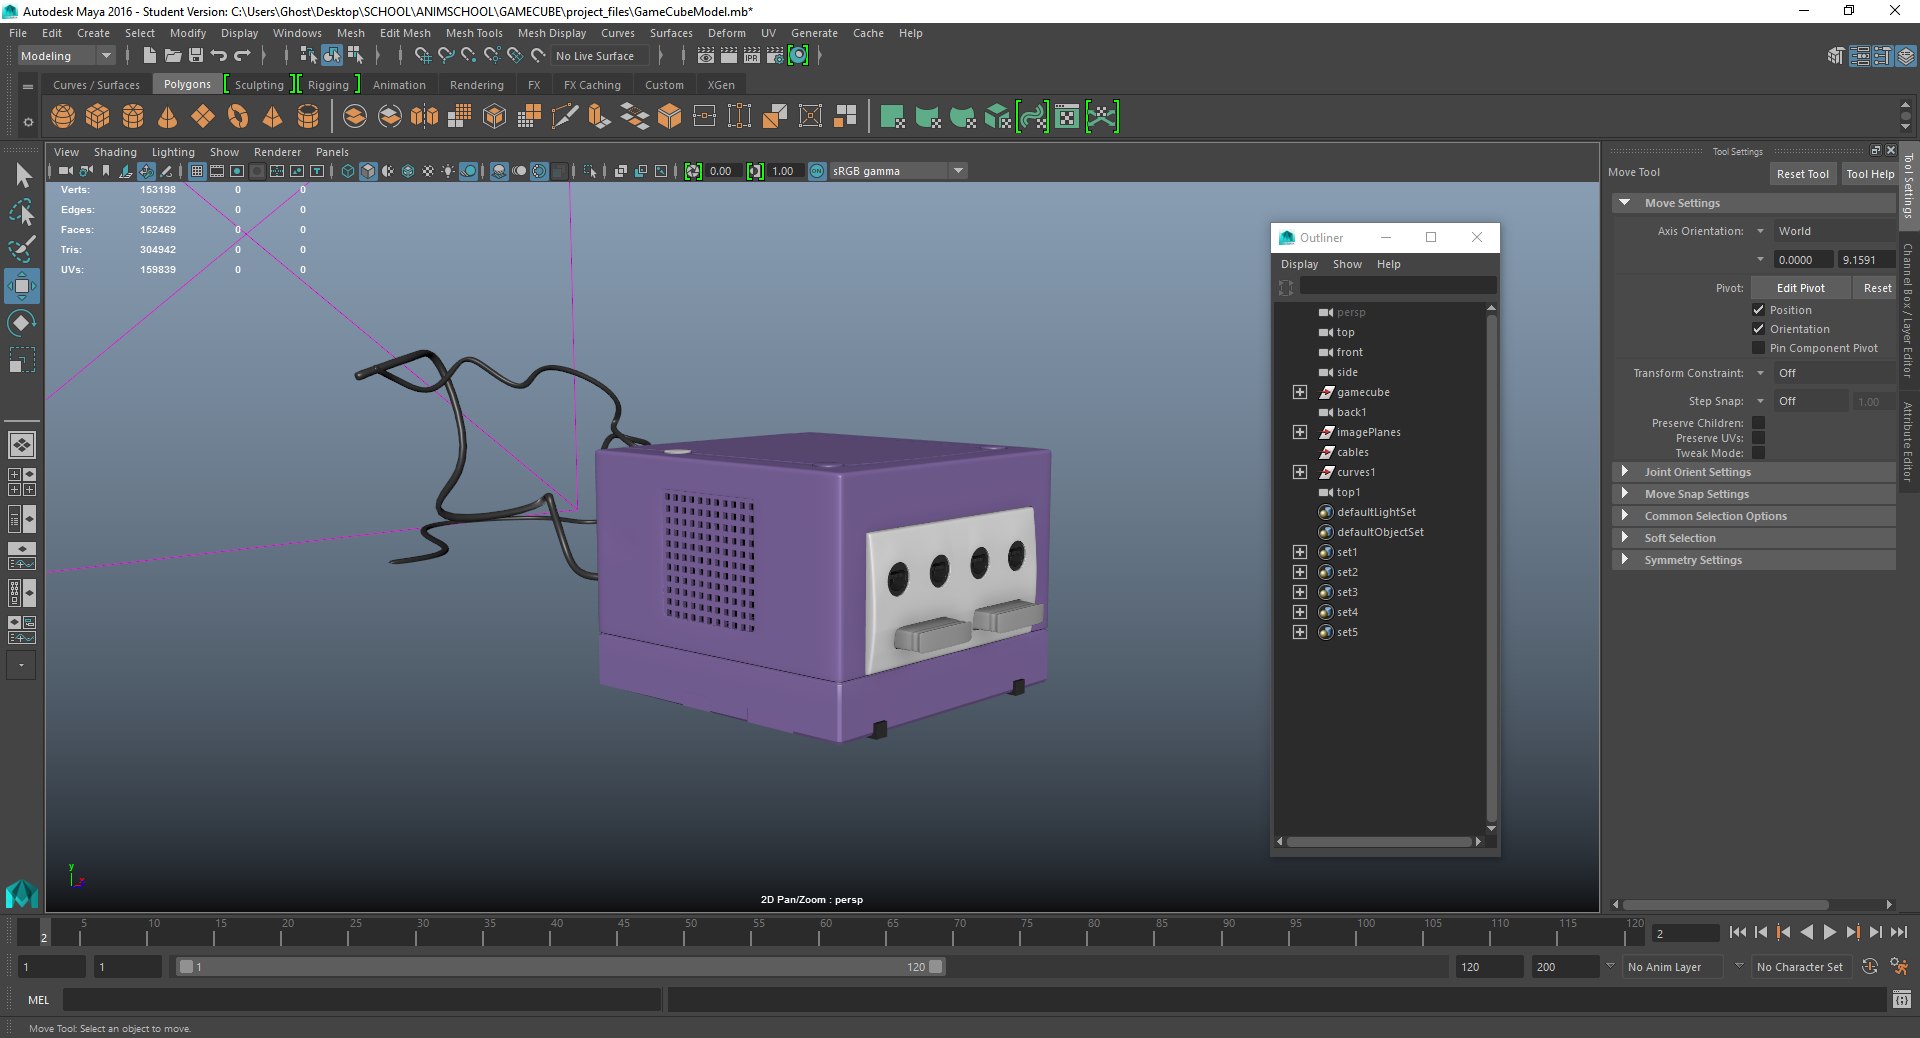This screenshot has height=1038, width=1920.
Task: Create a polygon cone from the shelf
Action: tap(168, 117)
